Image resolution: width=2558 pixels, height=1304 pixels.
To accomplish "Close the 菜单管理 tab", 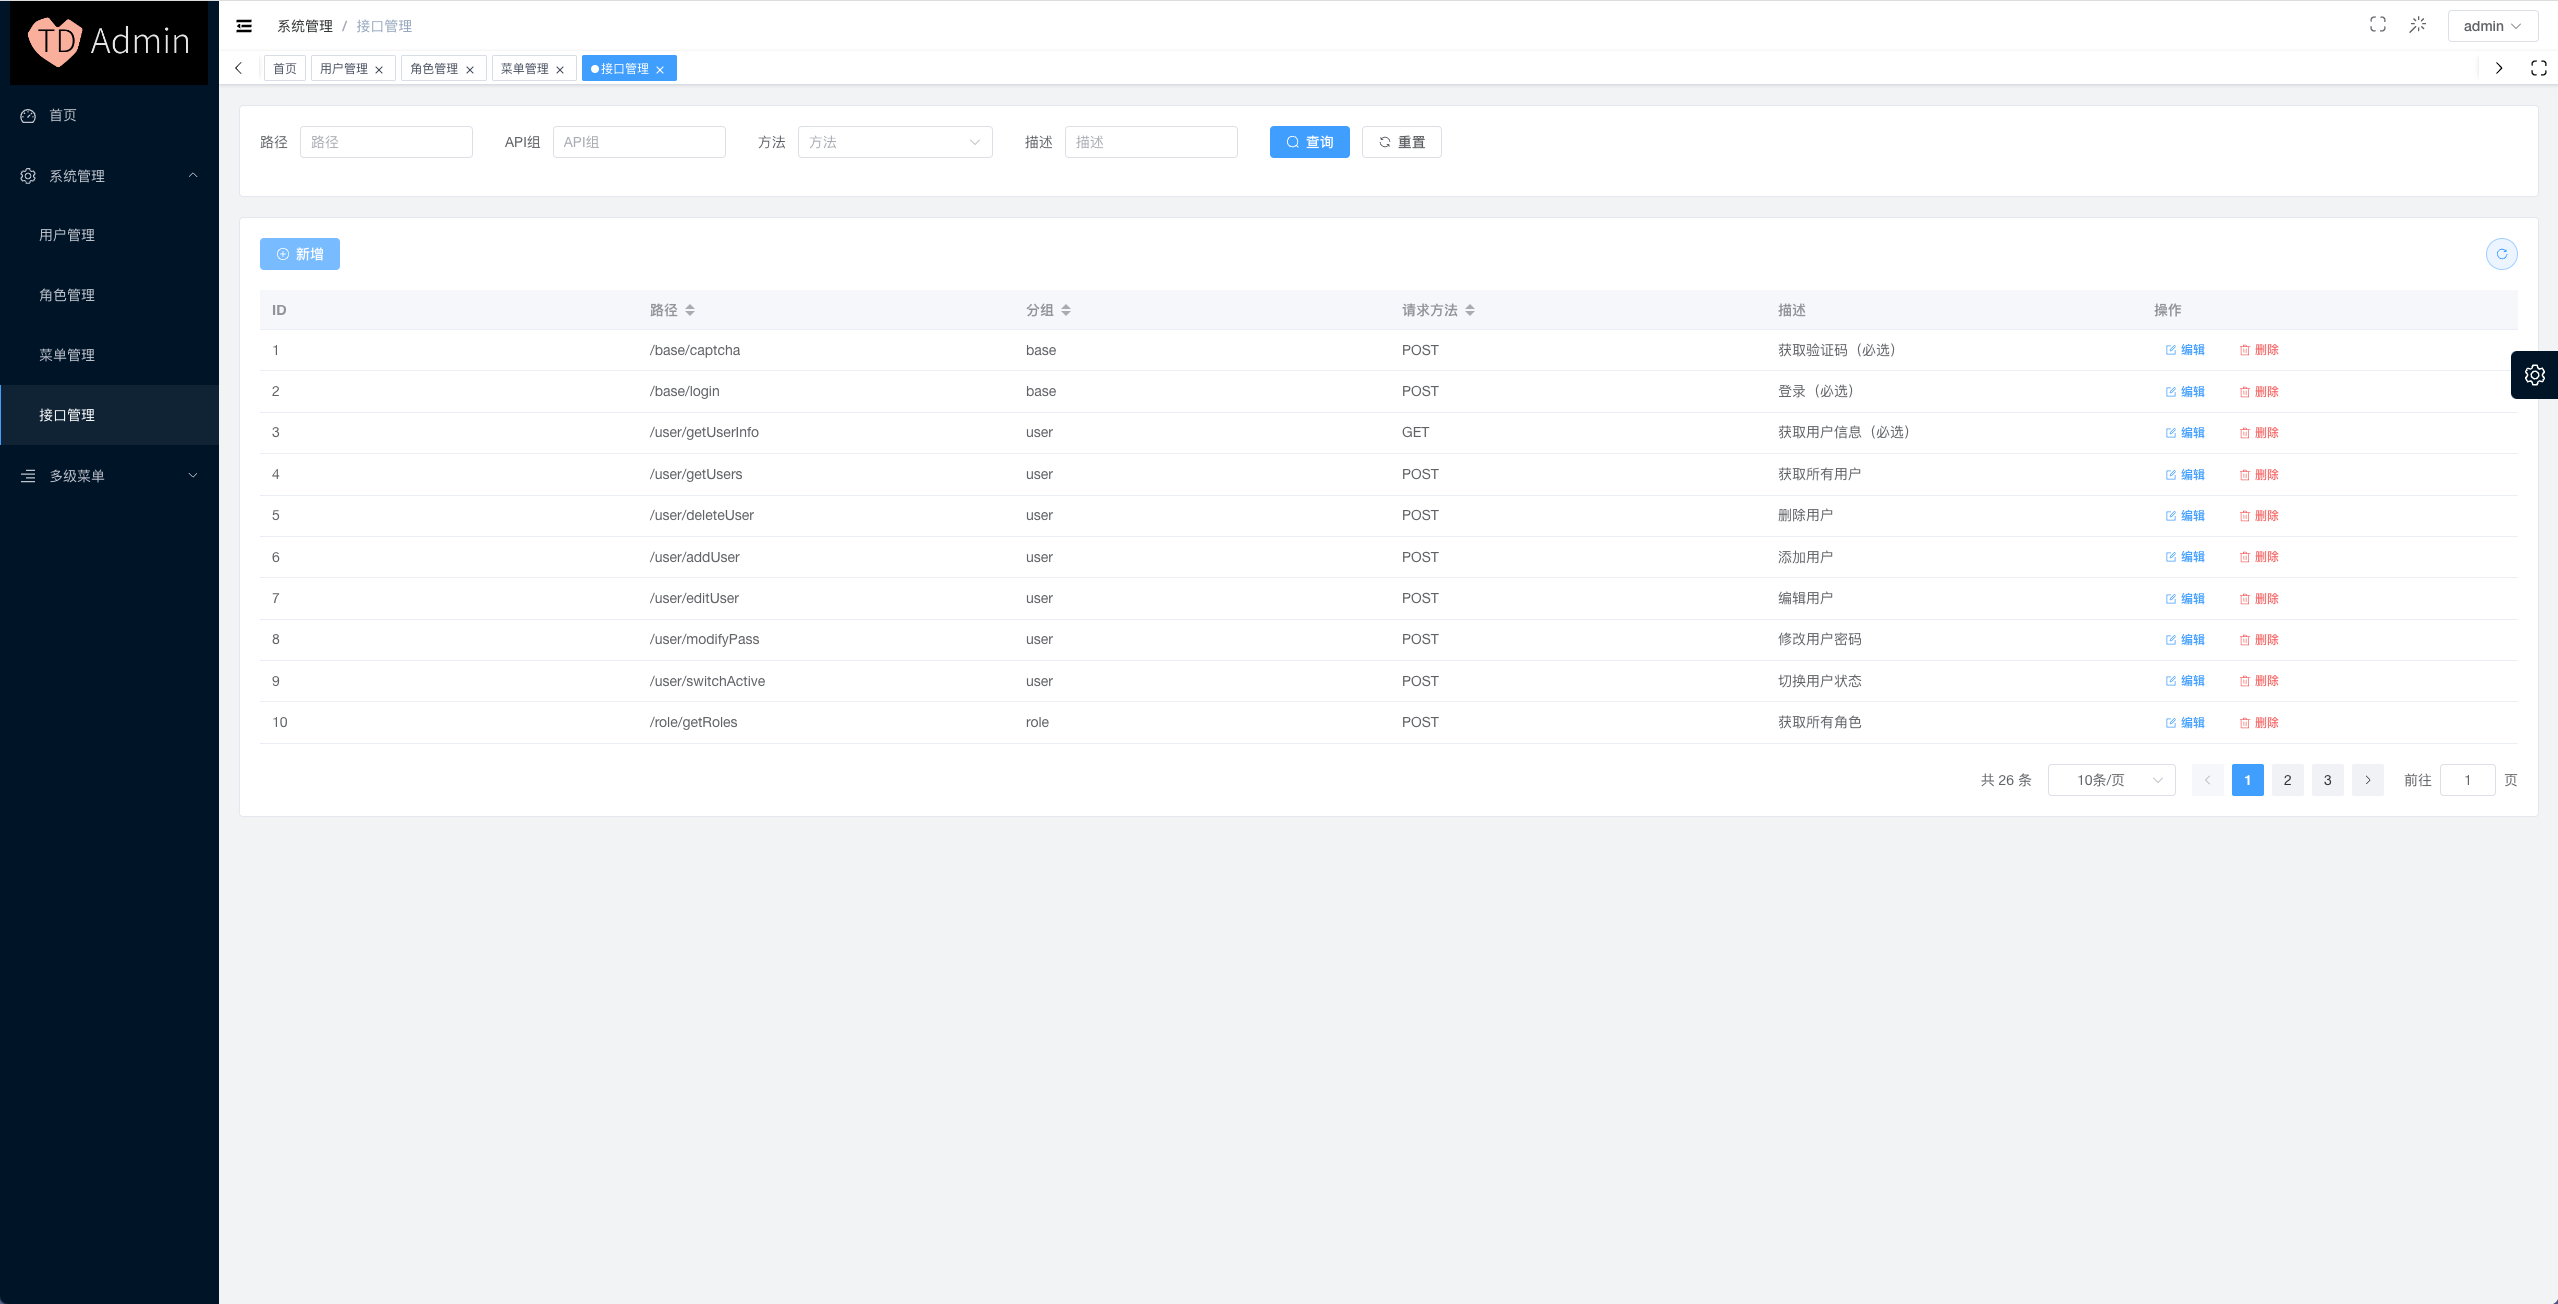I will pos(560,69).
